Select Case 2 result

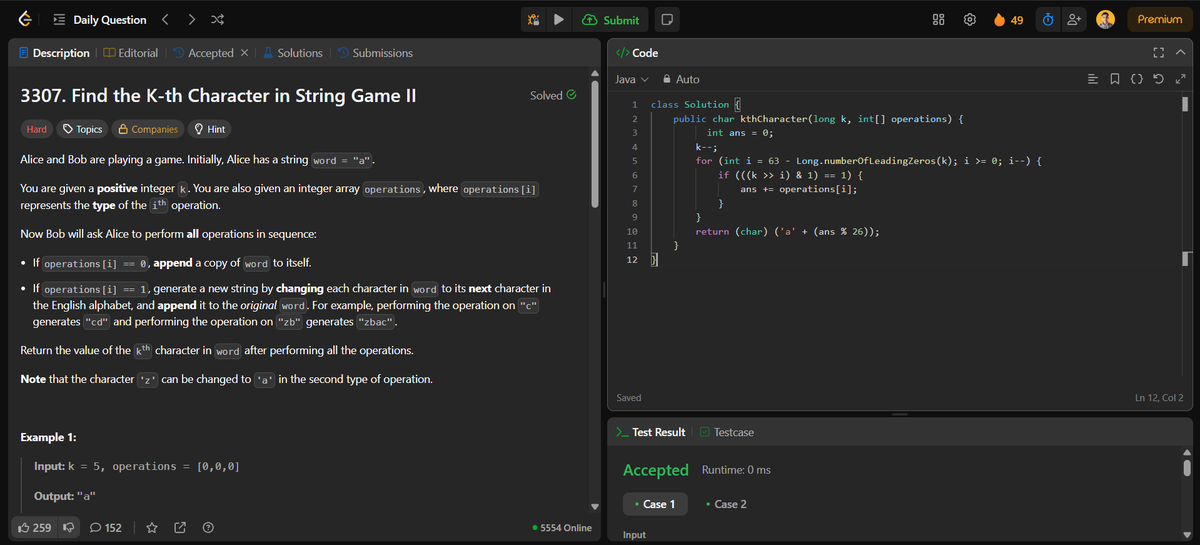click(726, 504)
